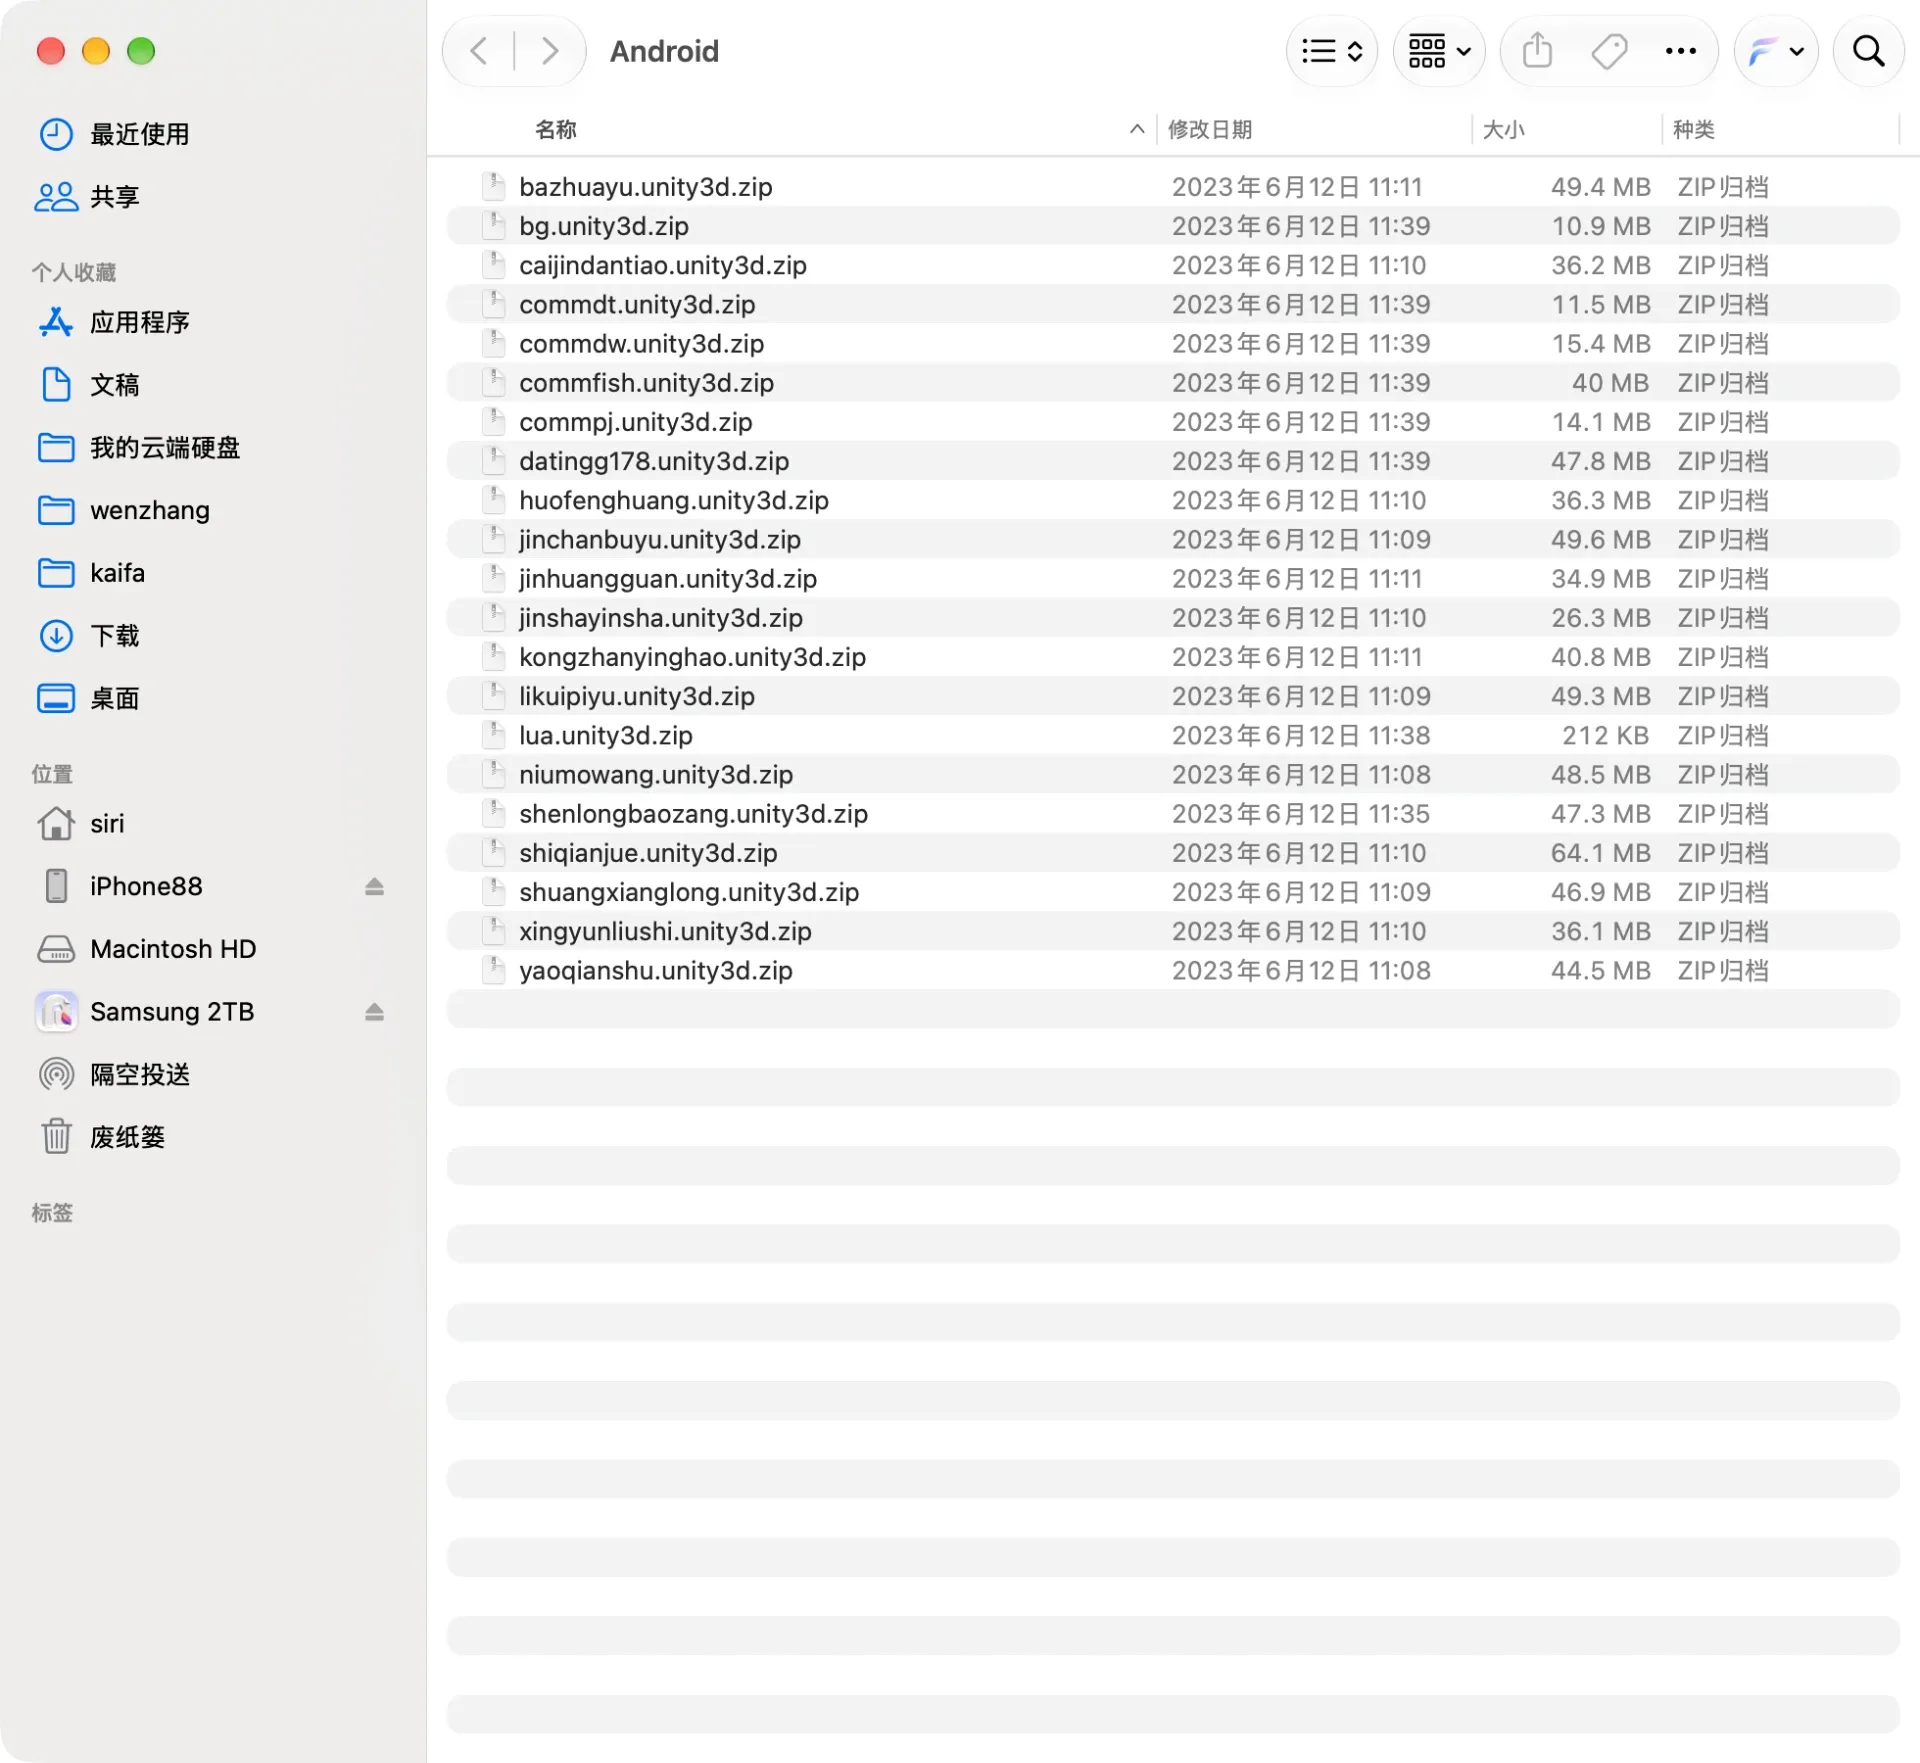Select jinchanbuyu.unity3d.zip file
This screenshot has height=1763, width=1920.
pyautogui.click(x=1173, y=540)
